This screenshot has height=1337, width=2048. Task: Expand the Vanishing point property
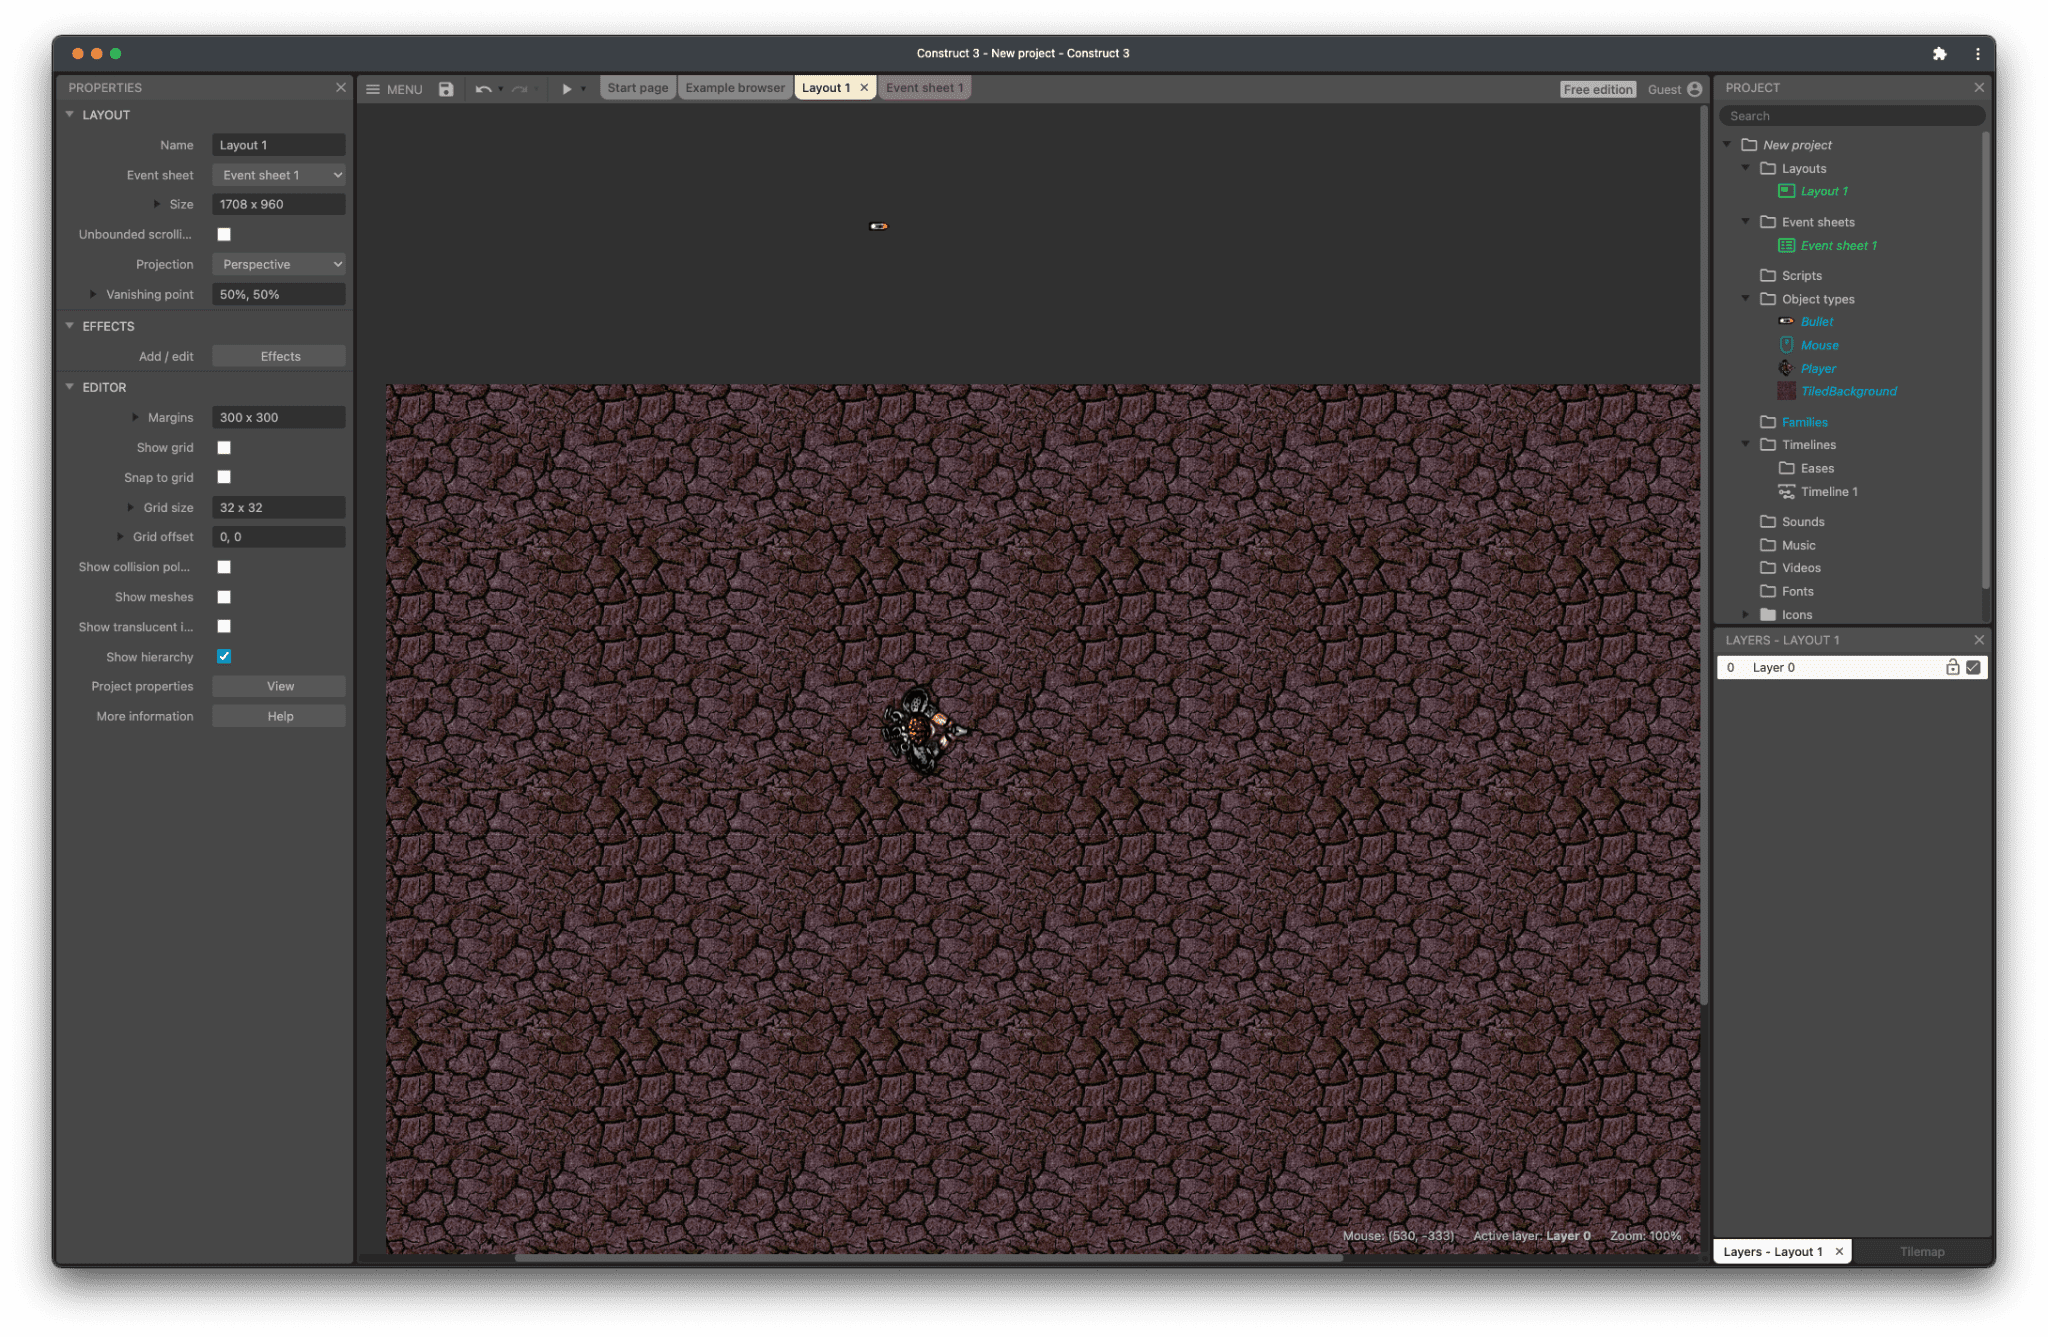pos(94,294)
